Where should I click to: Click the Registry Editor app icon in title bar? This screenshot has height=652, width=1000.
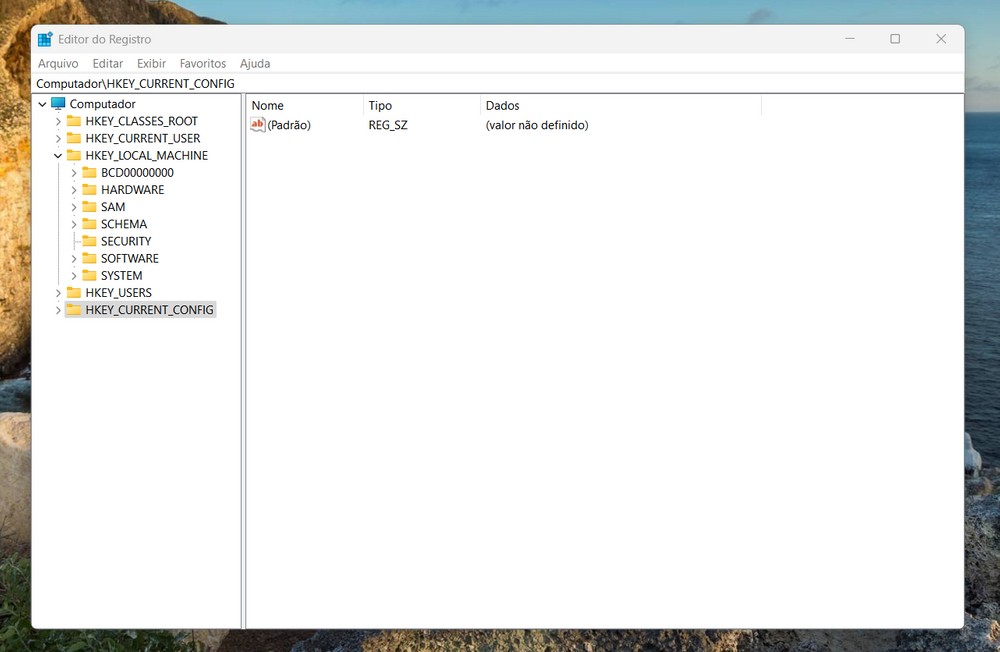(x=45, y=39)
